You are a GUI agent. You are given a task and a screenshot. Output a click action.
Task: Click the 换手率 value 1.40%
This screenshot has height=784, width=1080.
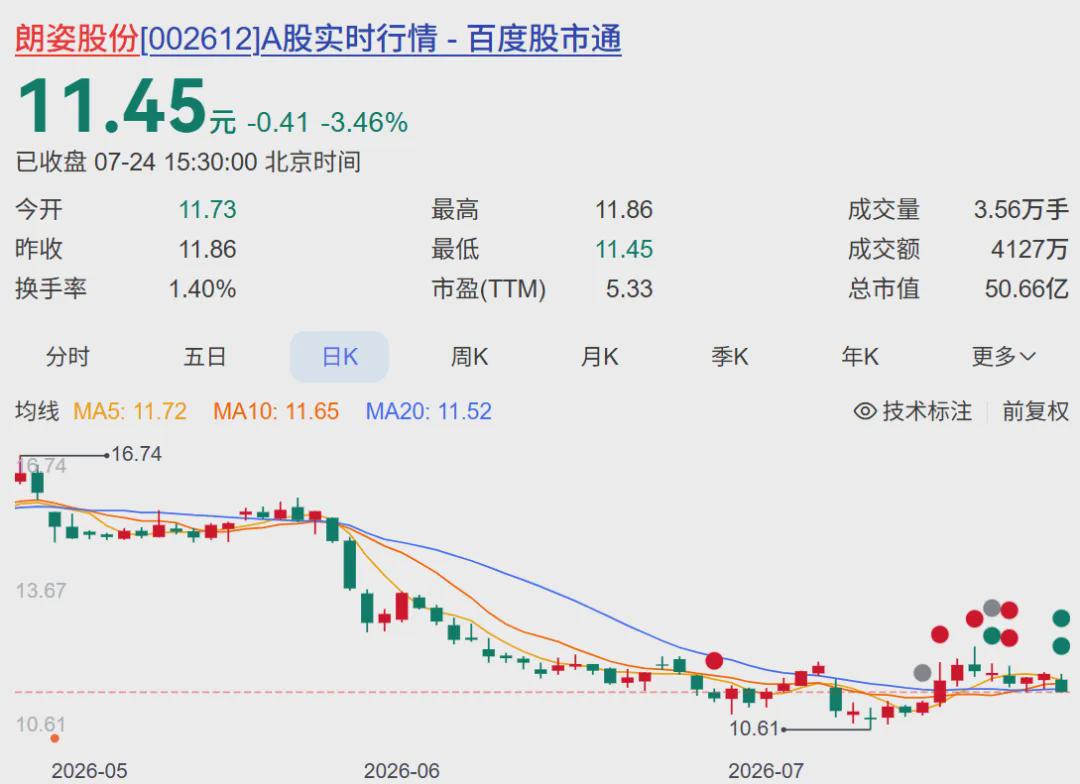[202, 289]
